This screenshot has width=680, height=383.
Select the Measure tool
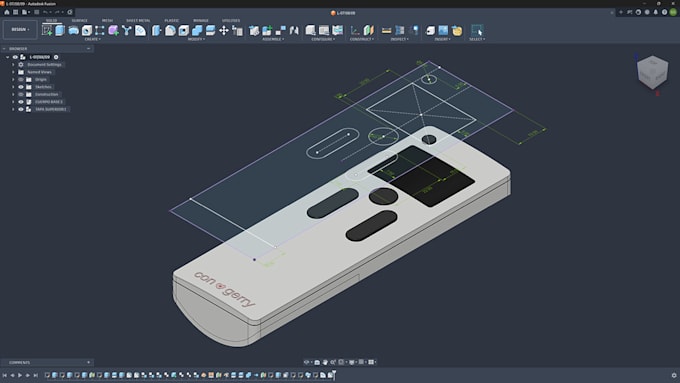pyautogui.click(x=386, y=30)
